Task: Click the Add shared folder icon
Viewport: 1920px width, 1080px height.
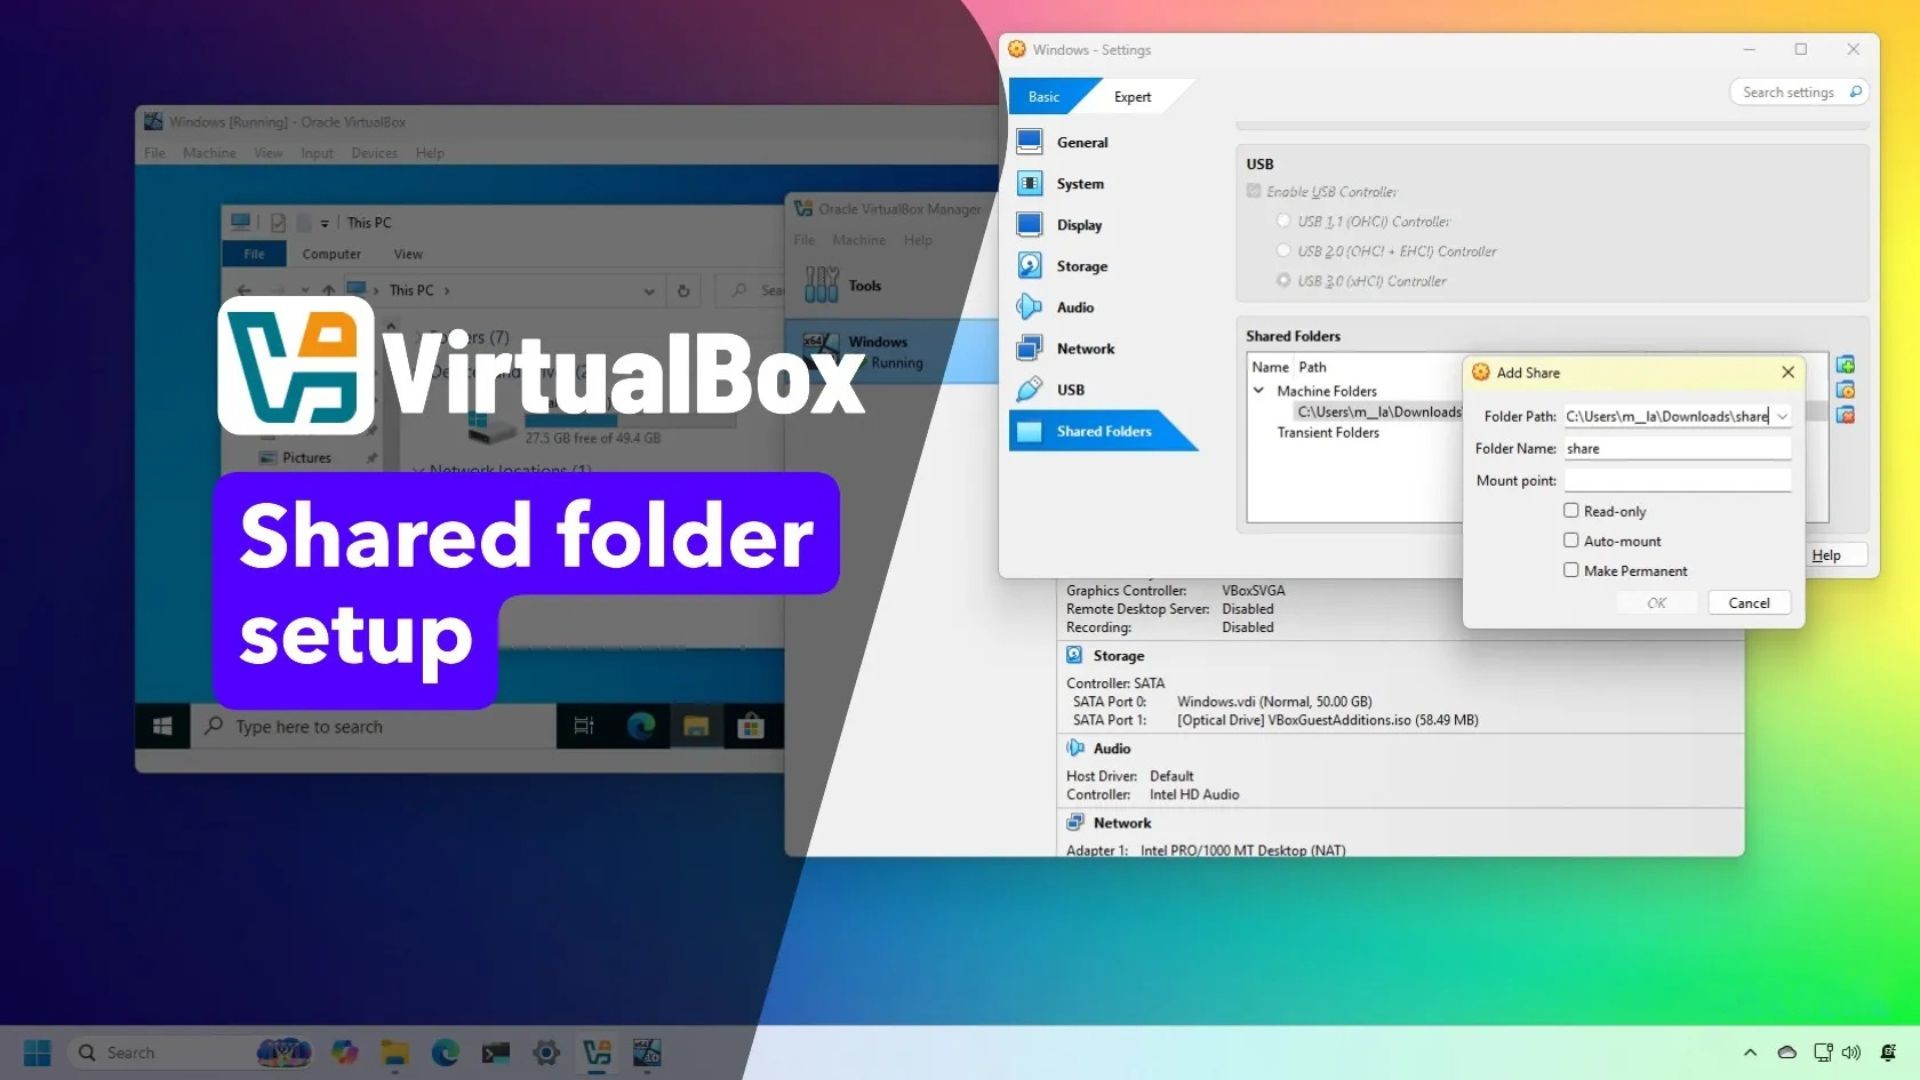Action: (x=1845, y=365)
